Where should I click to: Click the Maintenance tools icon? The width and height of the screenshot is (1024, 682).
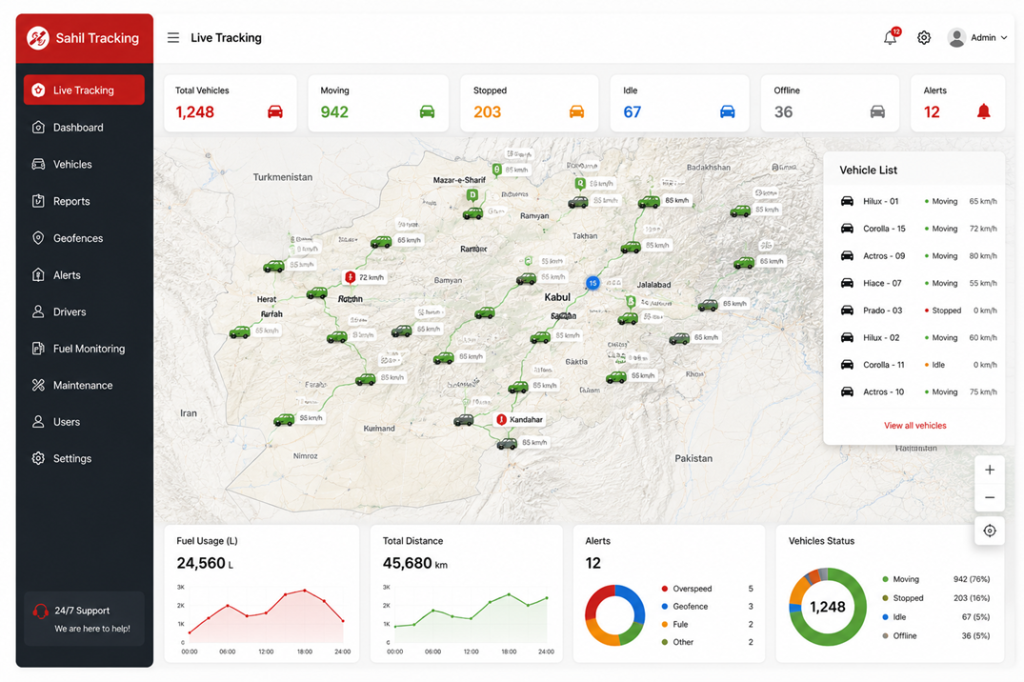(39, 385)
